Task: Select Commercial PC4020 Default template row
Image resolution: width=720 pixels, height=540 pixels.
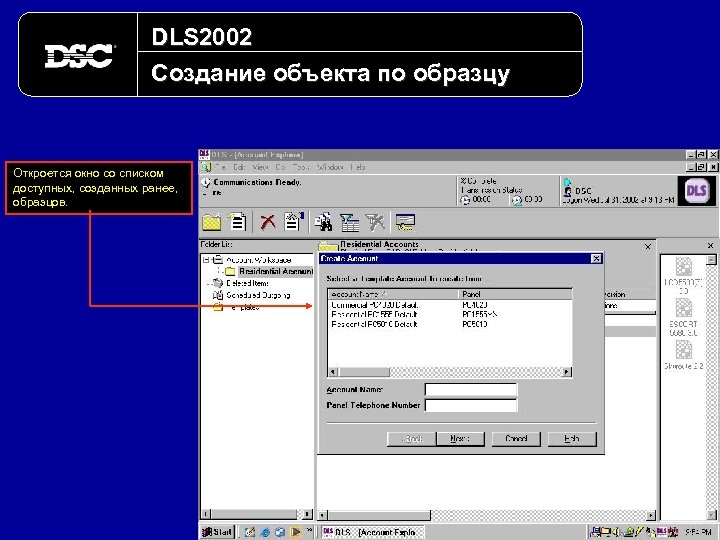Action: coord(450,305)
